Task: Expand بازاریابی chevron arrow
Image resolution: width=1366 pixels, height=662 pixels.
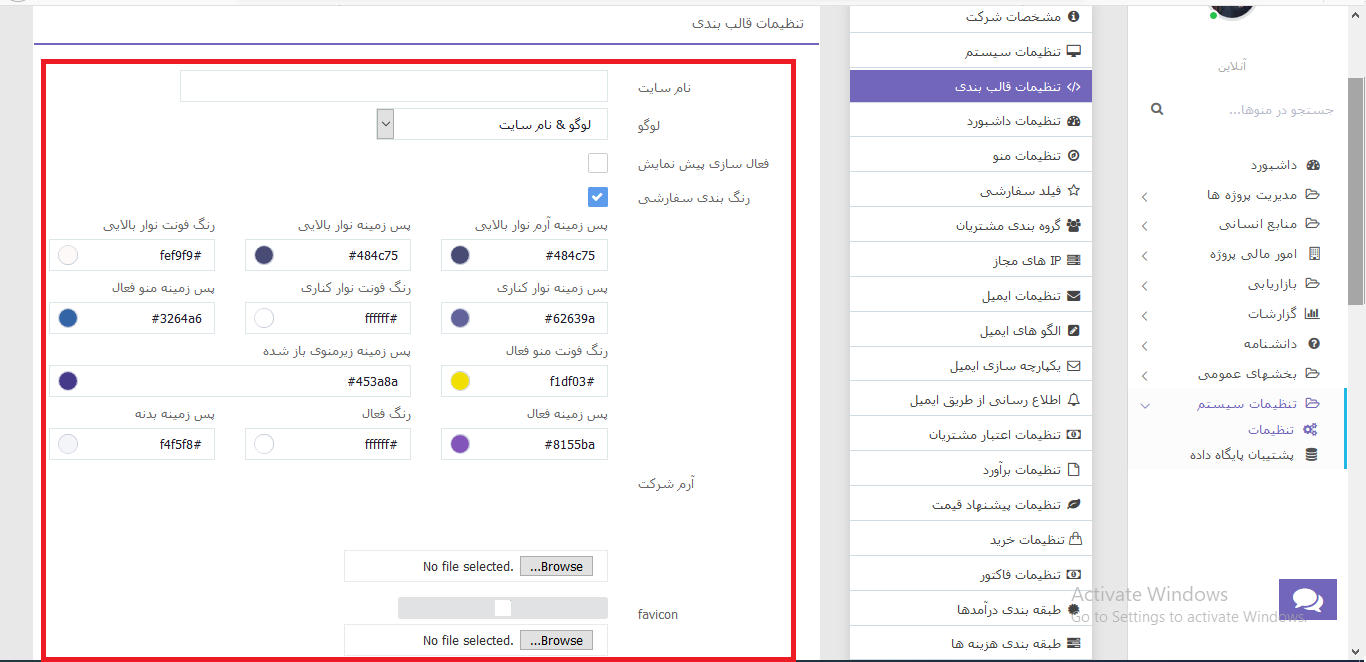Action: click(x=1145, y=286)
